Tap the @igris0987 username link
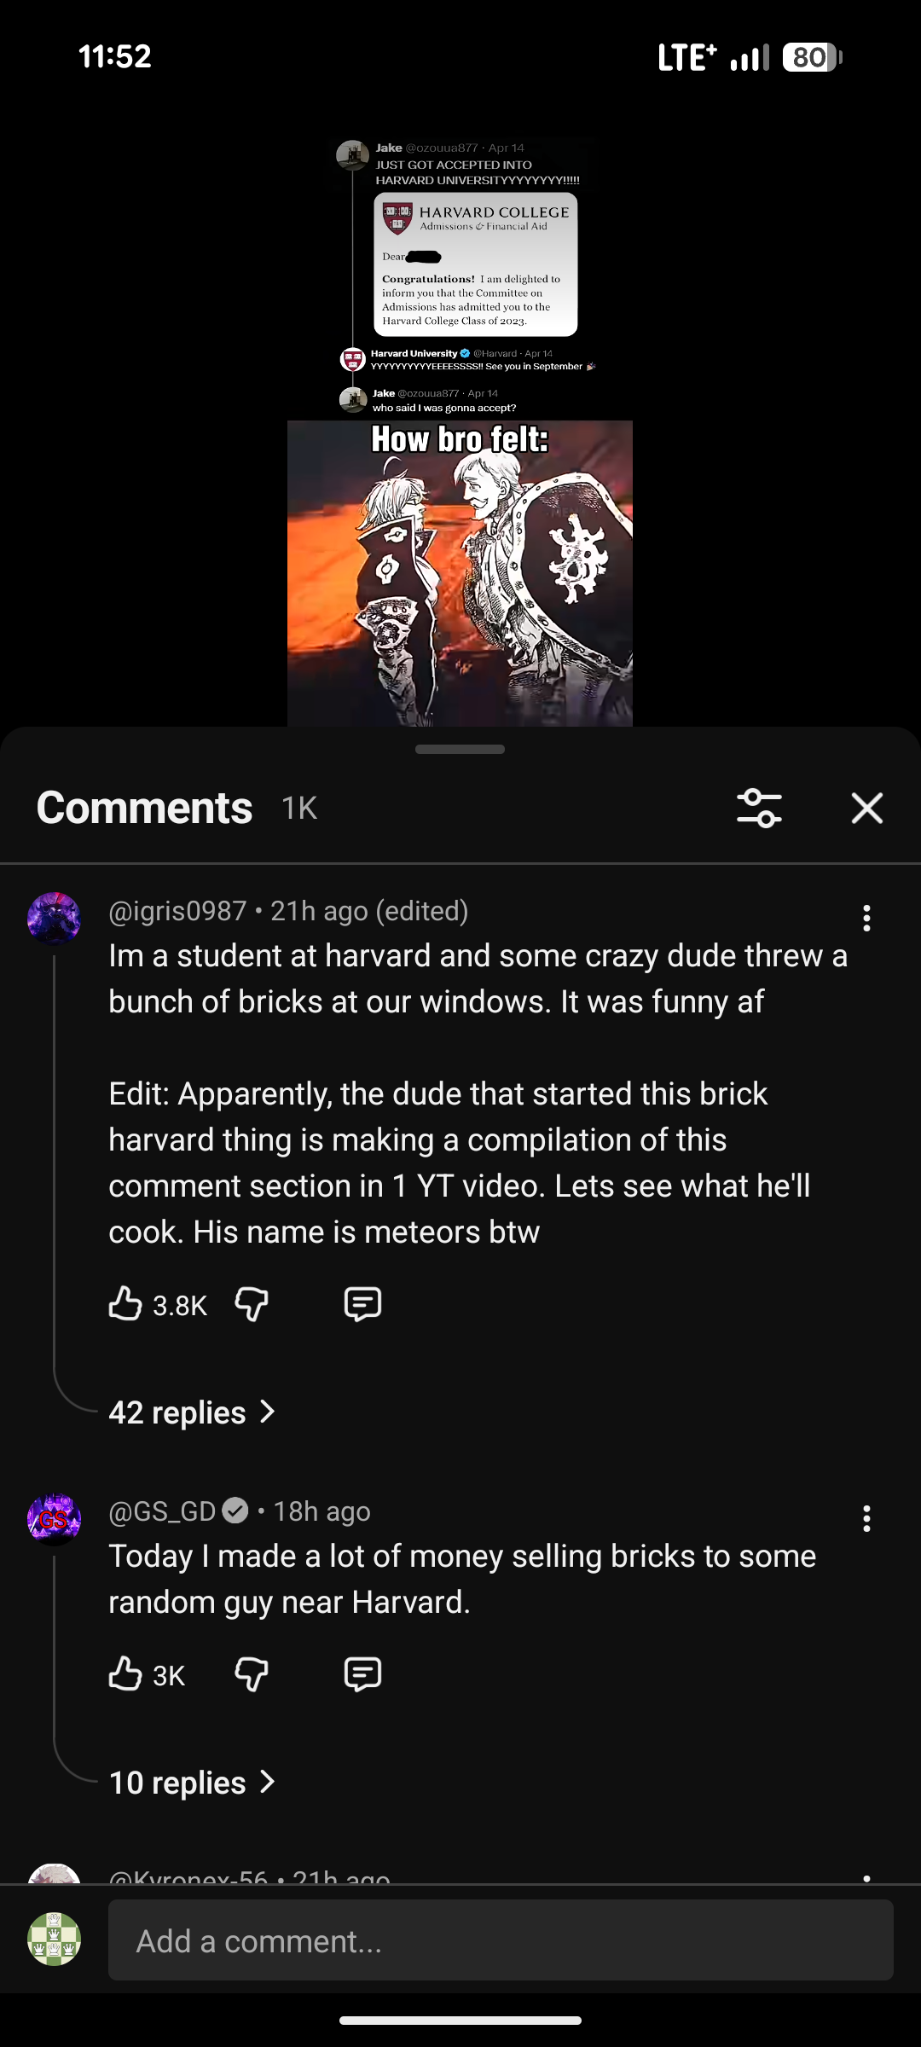 pyautogui.click(x=177, y=911)
